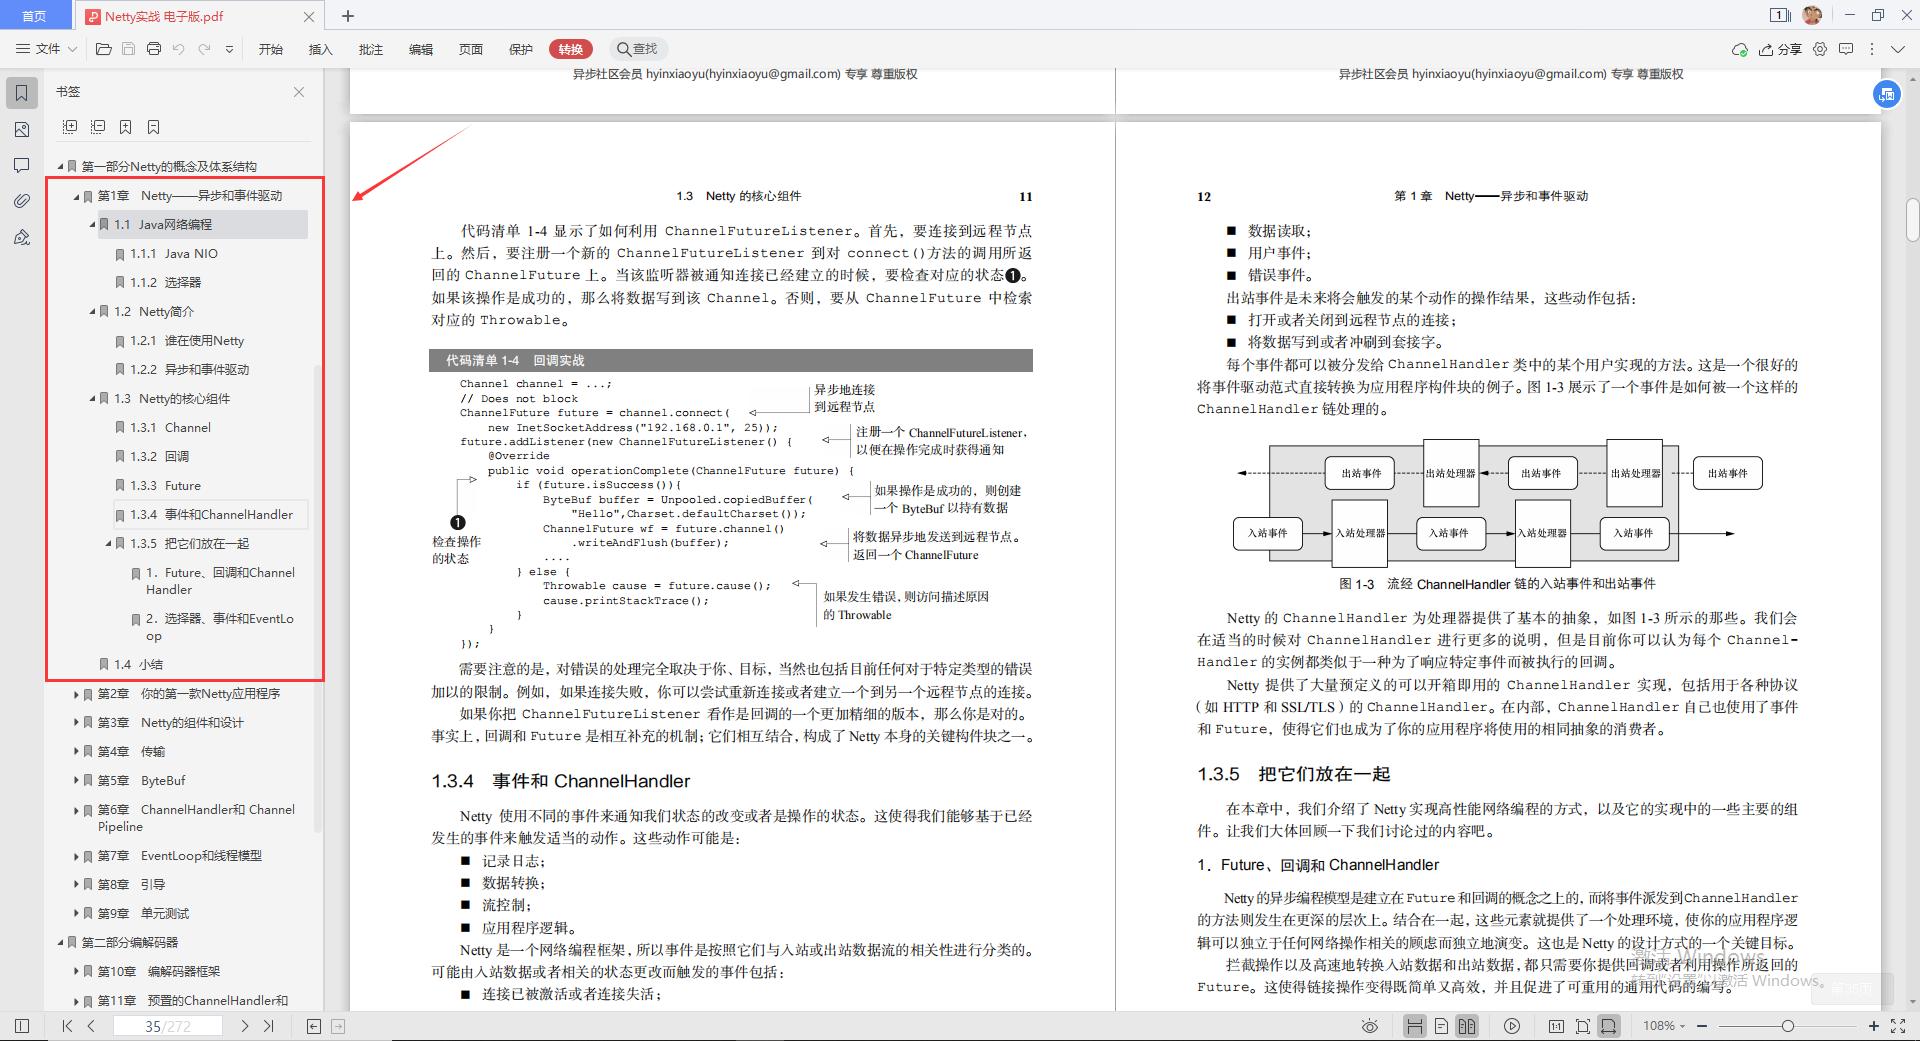Select the signature tool in the sidebar
The image size is (1920, 1041).
click(x=21, y=237)
